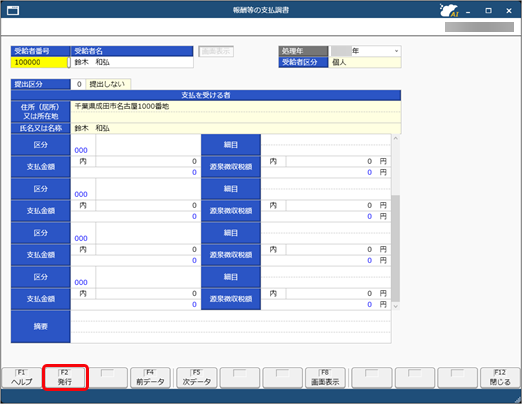This screenshot has width=522, height=404.
Task: Click the 処理年 label
Action: (303, 51)
